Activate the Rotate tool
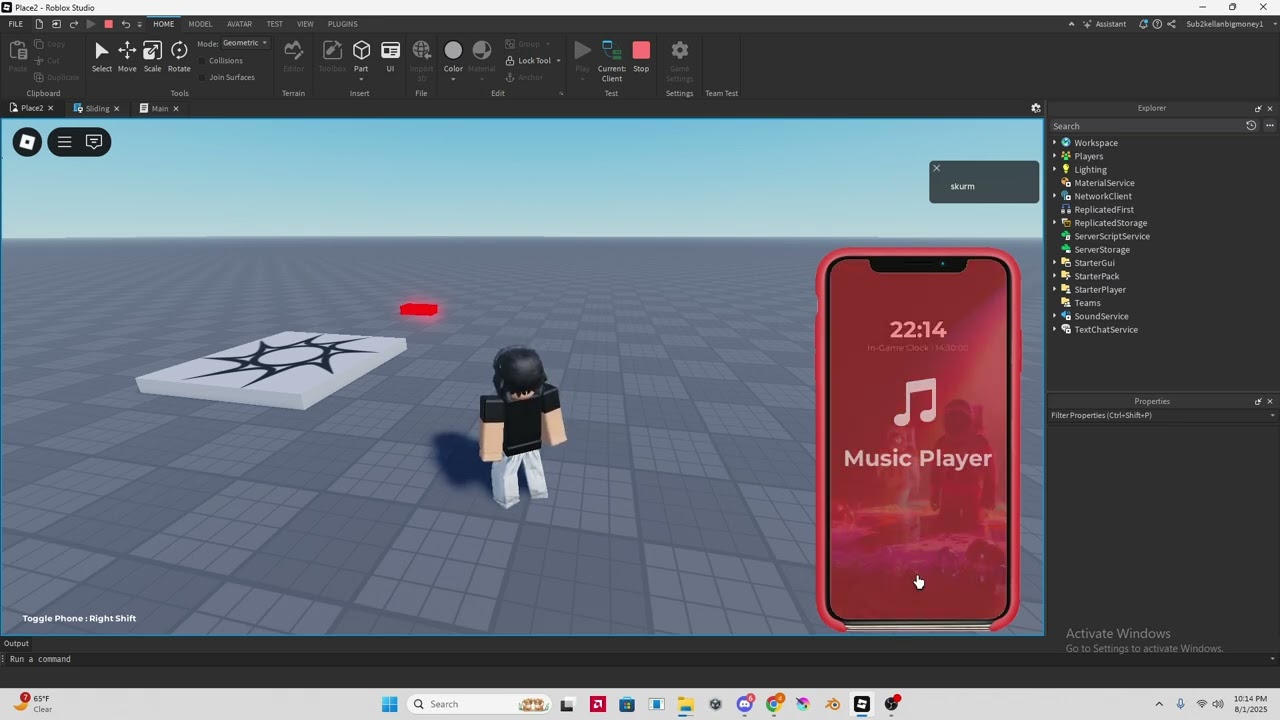Image resolution: width=1280 pixels, height=720 pixels. [179, 57]
